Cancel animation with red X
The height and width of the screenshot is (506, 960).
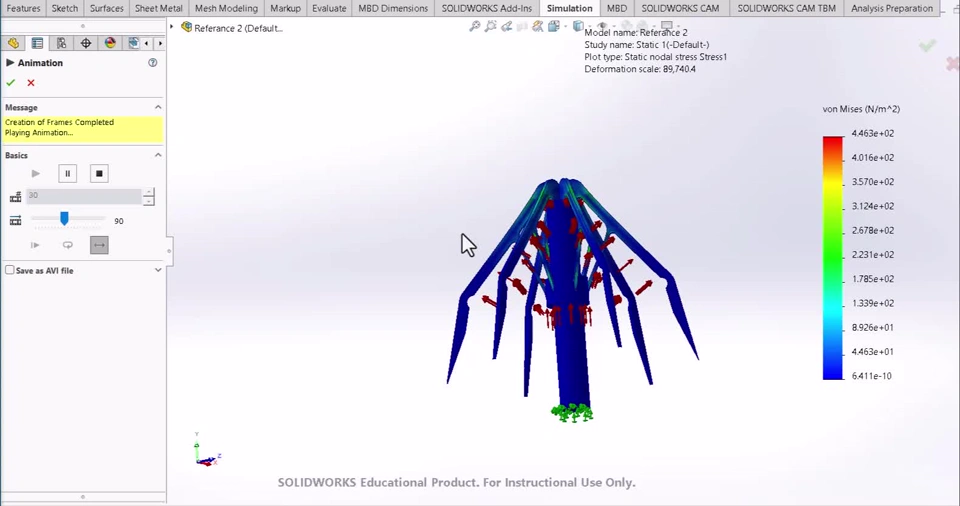point(31,83)
